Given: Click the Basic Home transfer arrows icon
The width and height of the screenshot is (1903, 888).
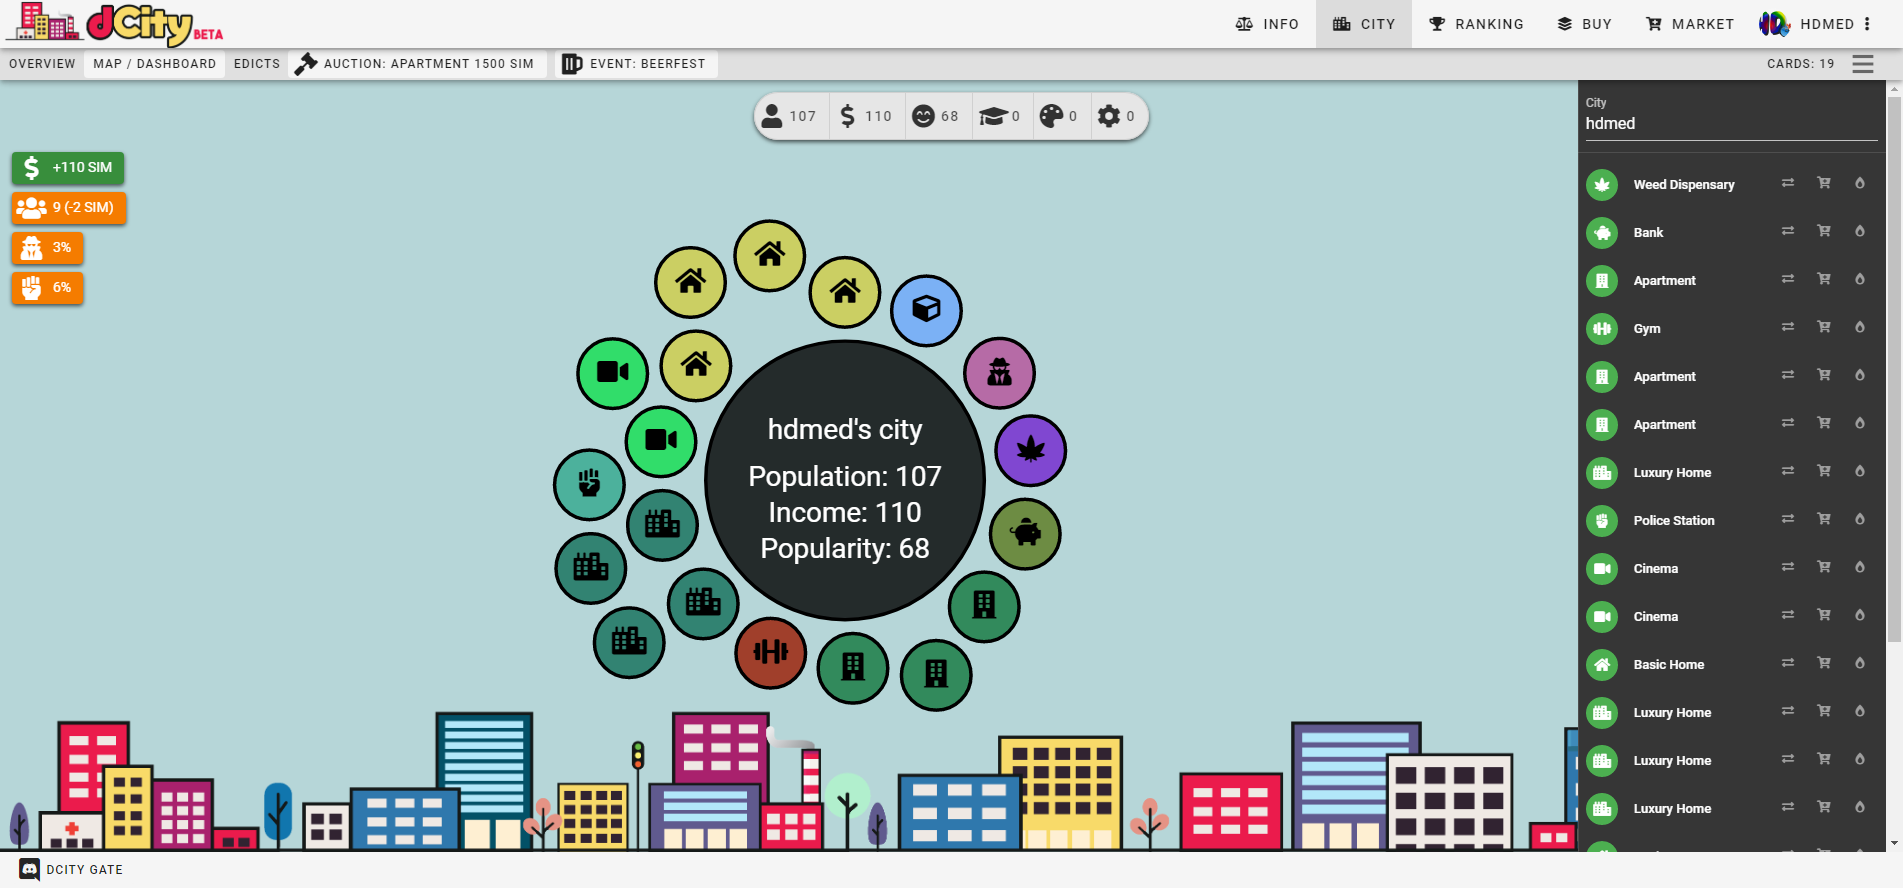Looking at the screenshot, I should pos(1788,663).
